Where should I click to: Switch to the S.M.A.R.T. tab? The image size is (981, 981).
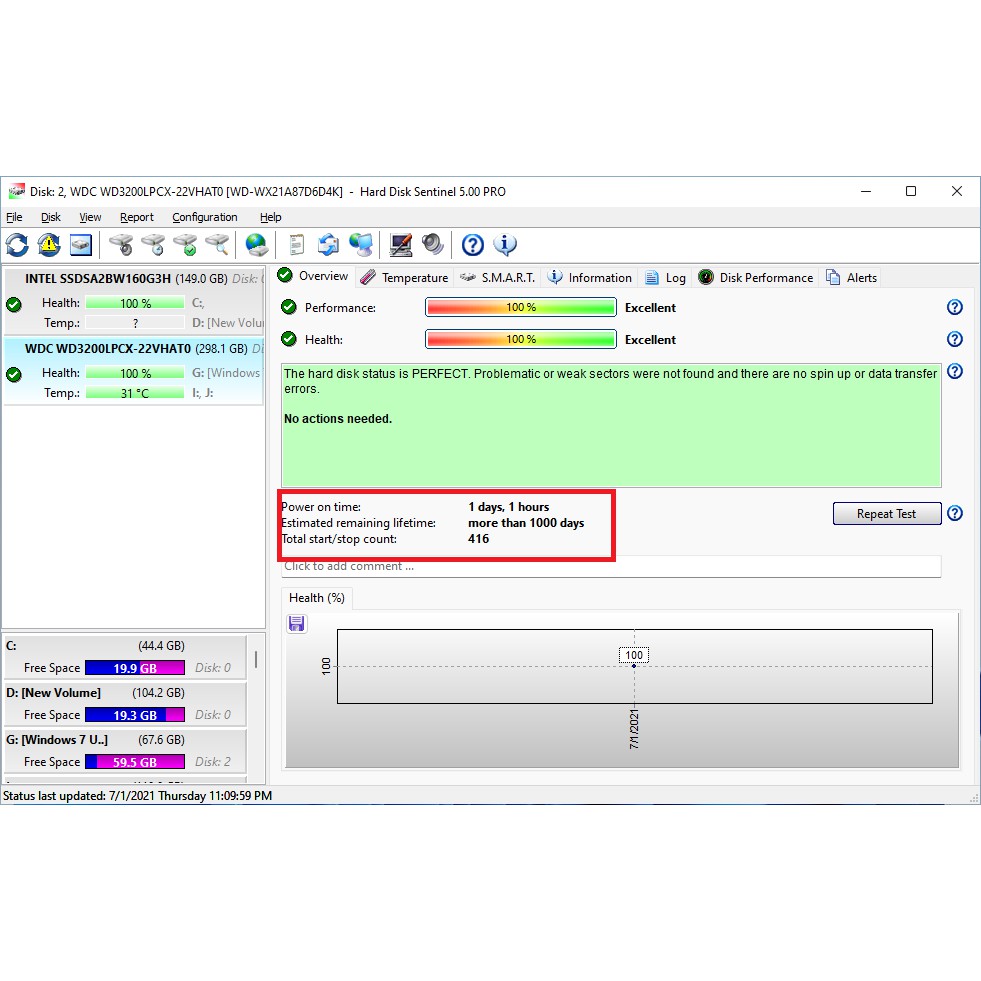point(497,278)
